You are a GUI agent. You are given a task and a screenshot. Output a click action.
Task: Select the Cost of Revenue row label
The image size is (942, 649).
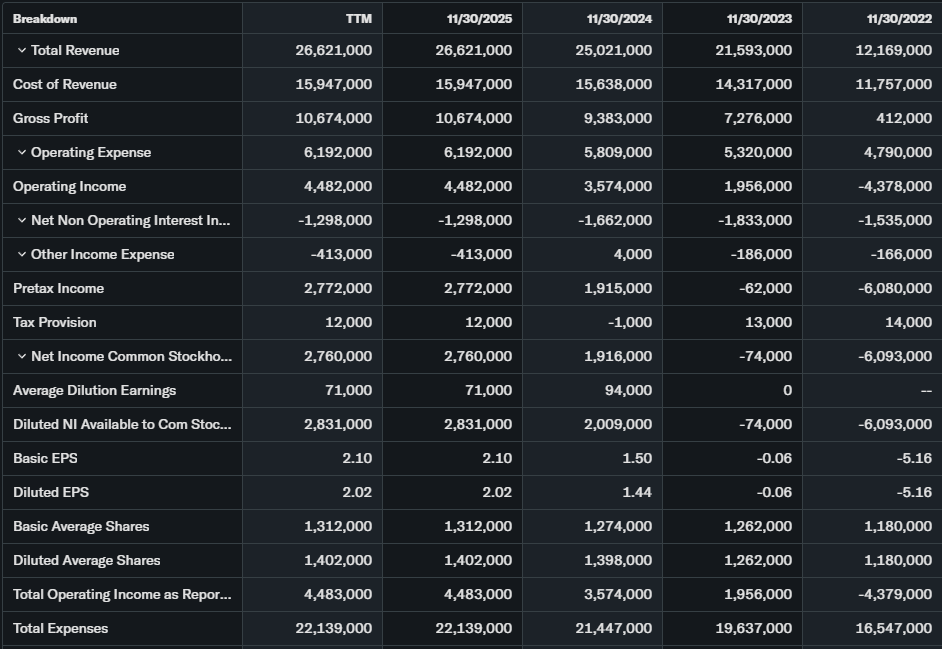[x=65, y=85]
